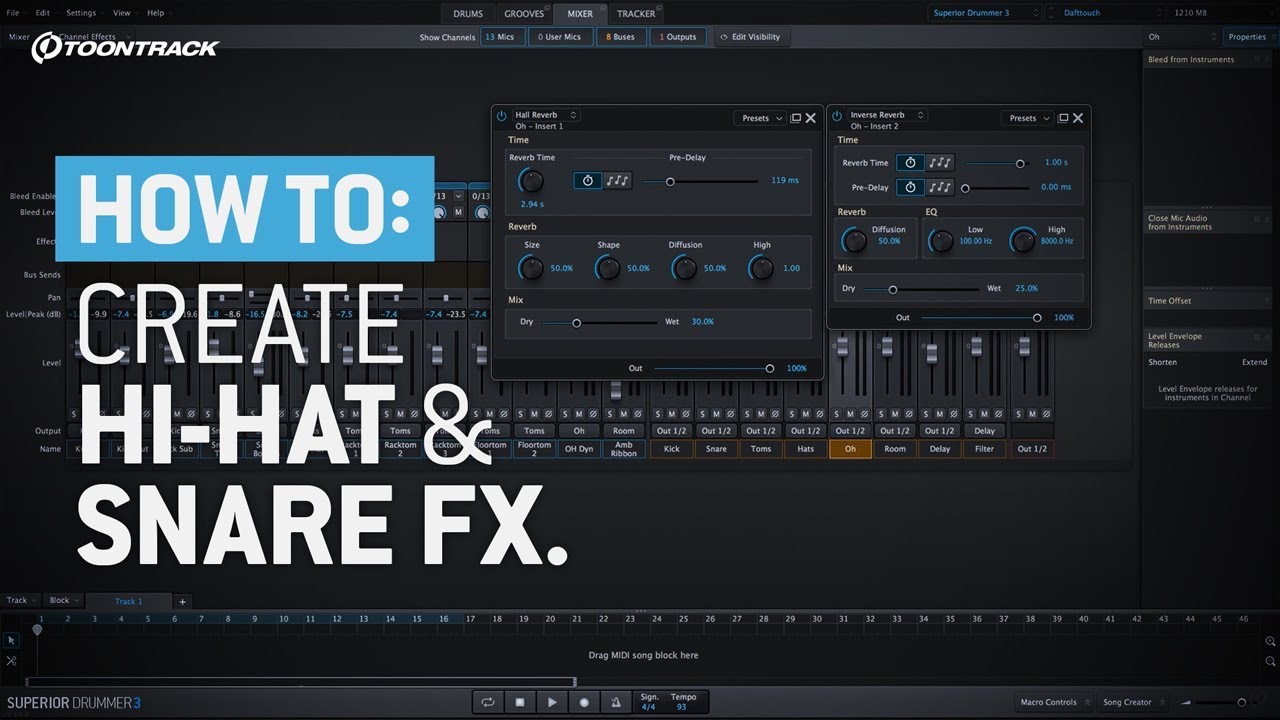
Task: Select Inverse Reverb Pre-Delay clock mode
Action: coord(910,187)
